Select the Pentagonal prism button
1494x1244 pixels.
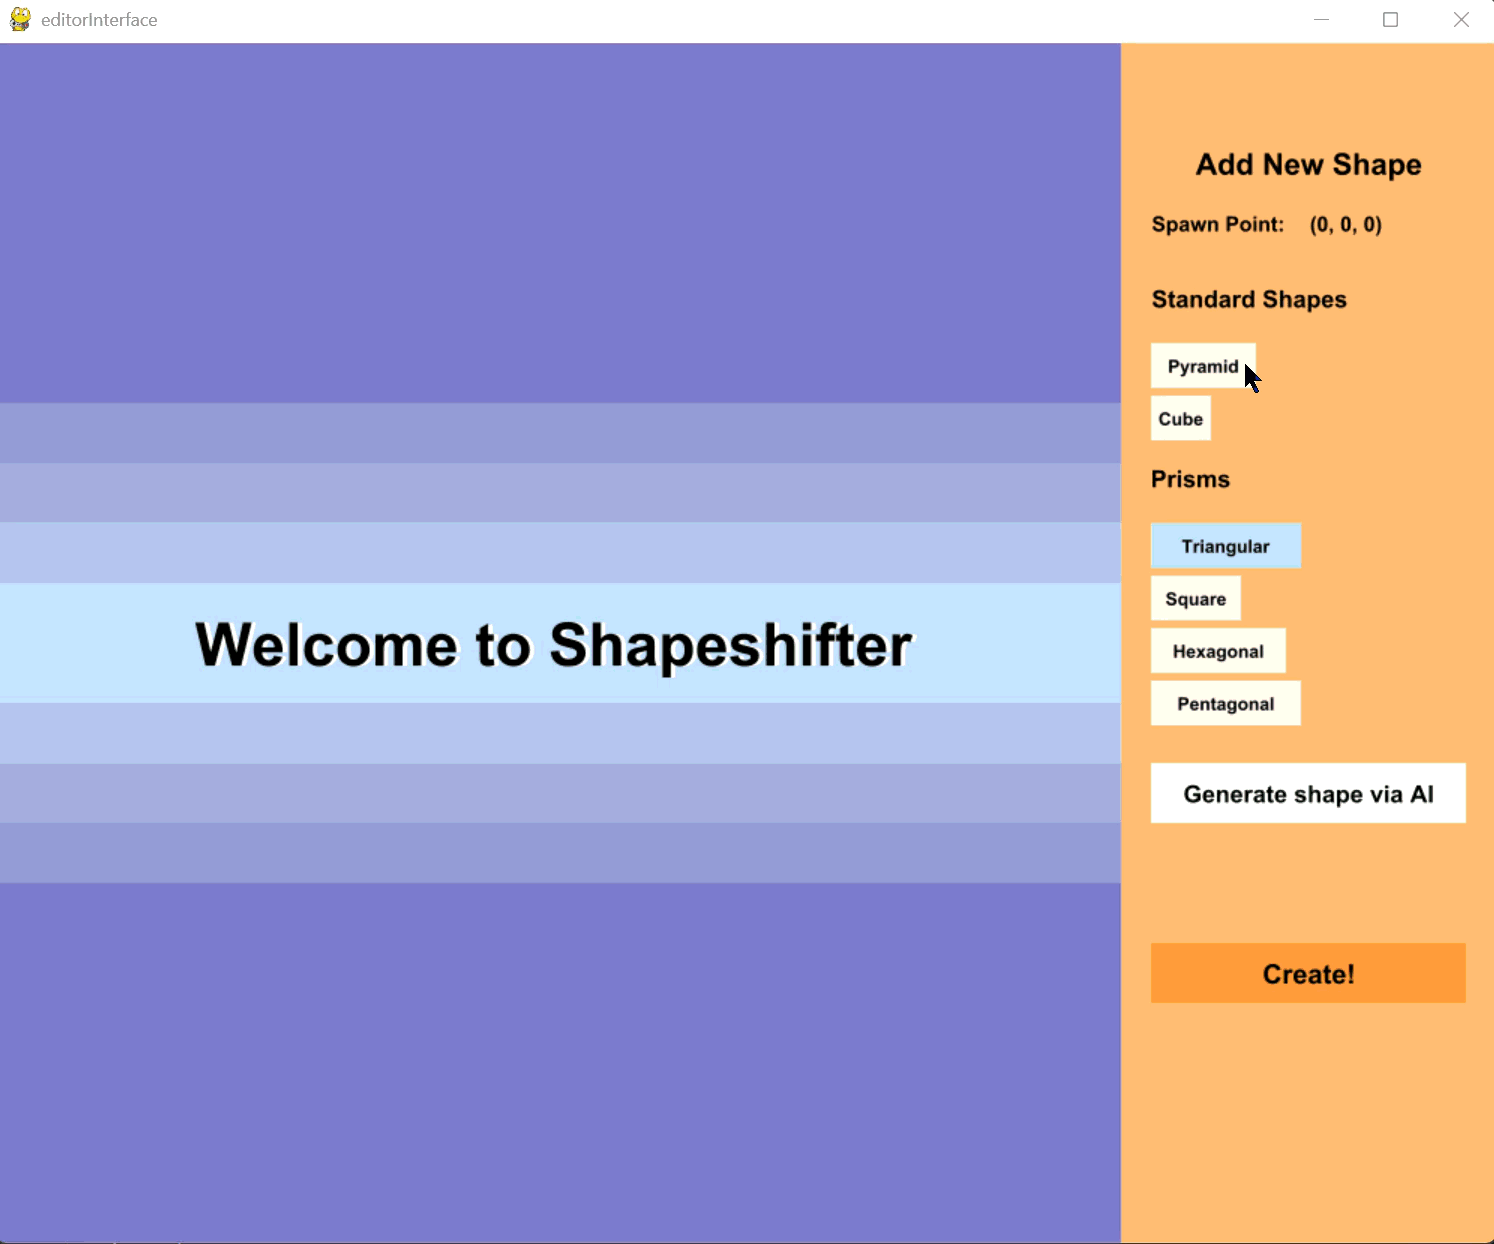click(x=1226, y=704)
